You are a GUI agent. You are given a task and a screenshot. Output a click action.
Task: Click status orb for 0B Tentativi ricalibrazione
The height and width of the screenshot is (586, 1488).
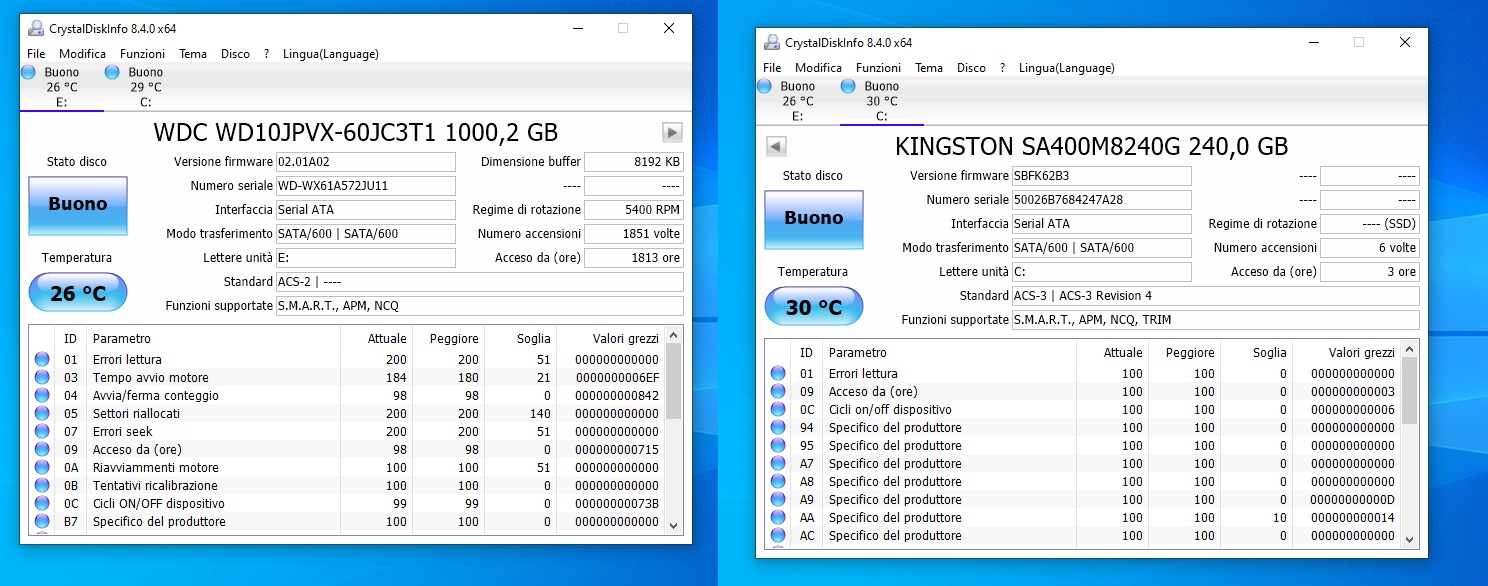pos(42,485)
